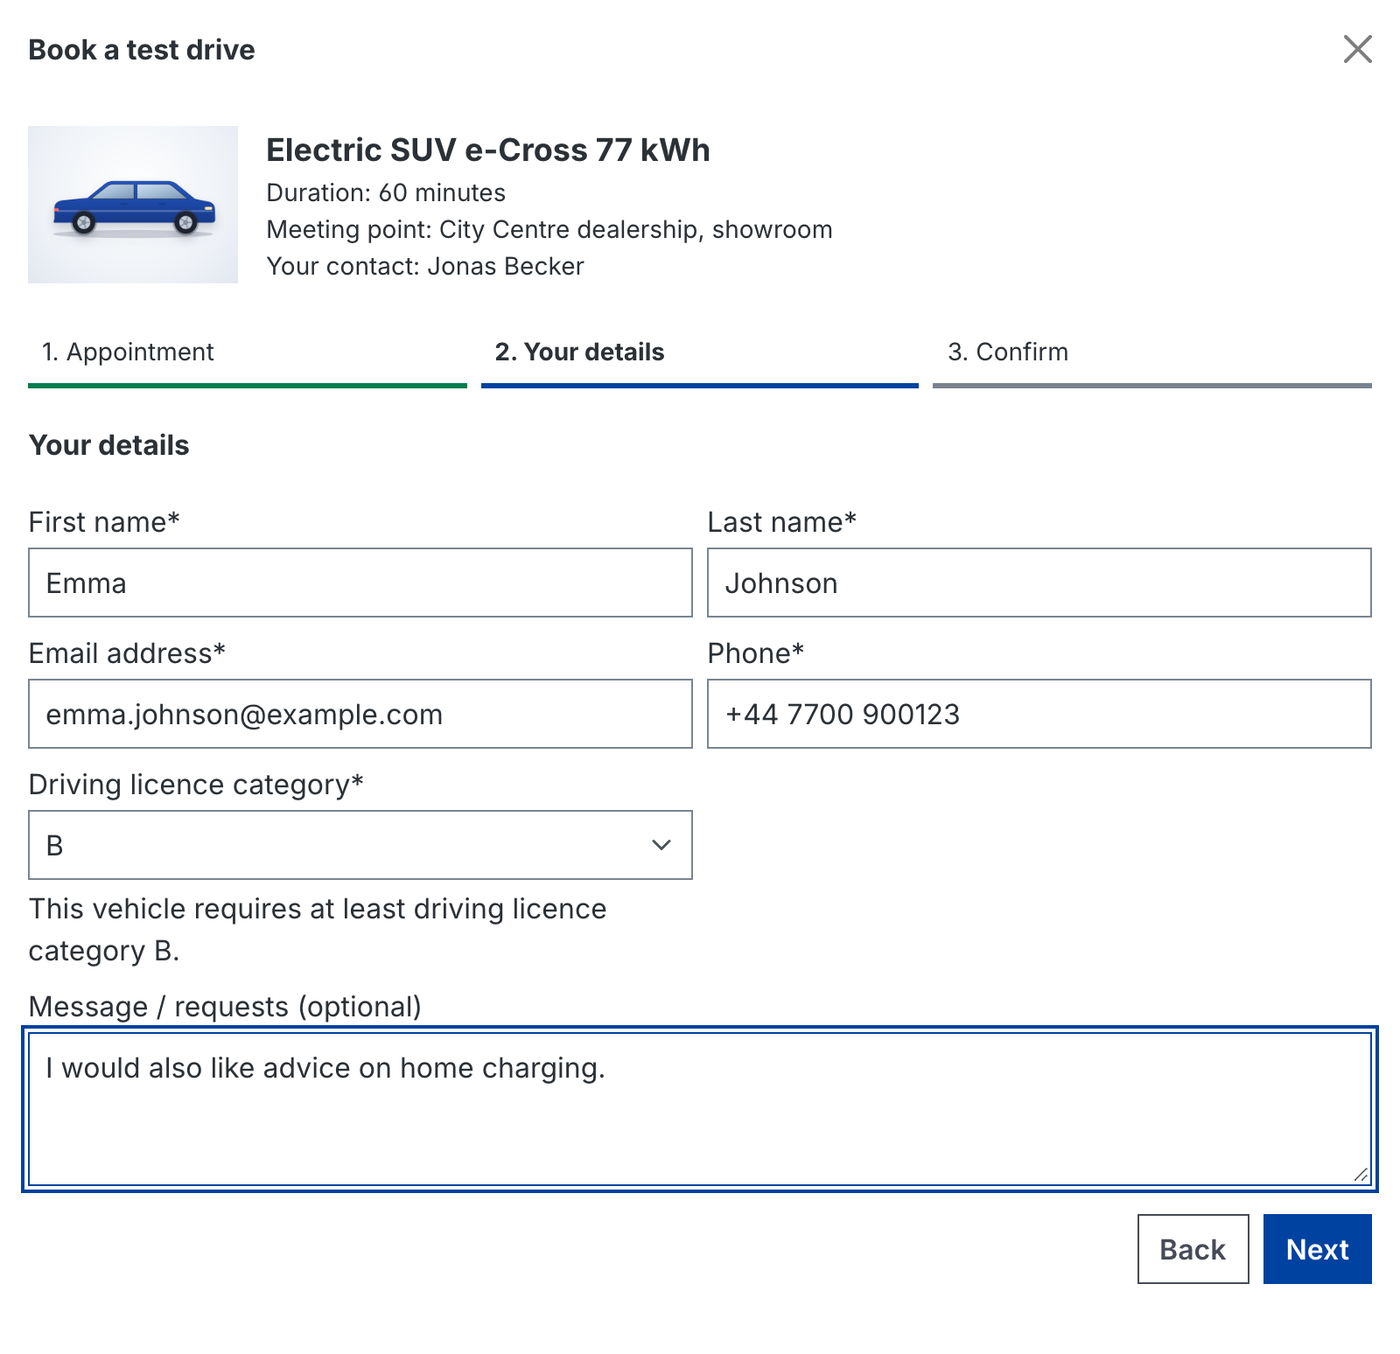Select the Email address input field
The image size is (1400, 1354).
pyautogui.click(x=360, y=714)
